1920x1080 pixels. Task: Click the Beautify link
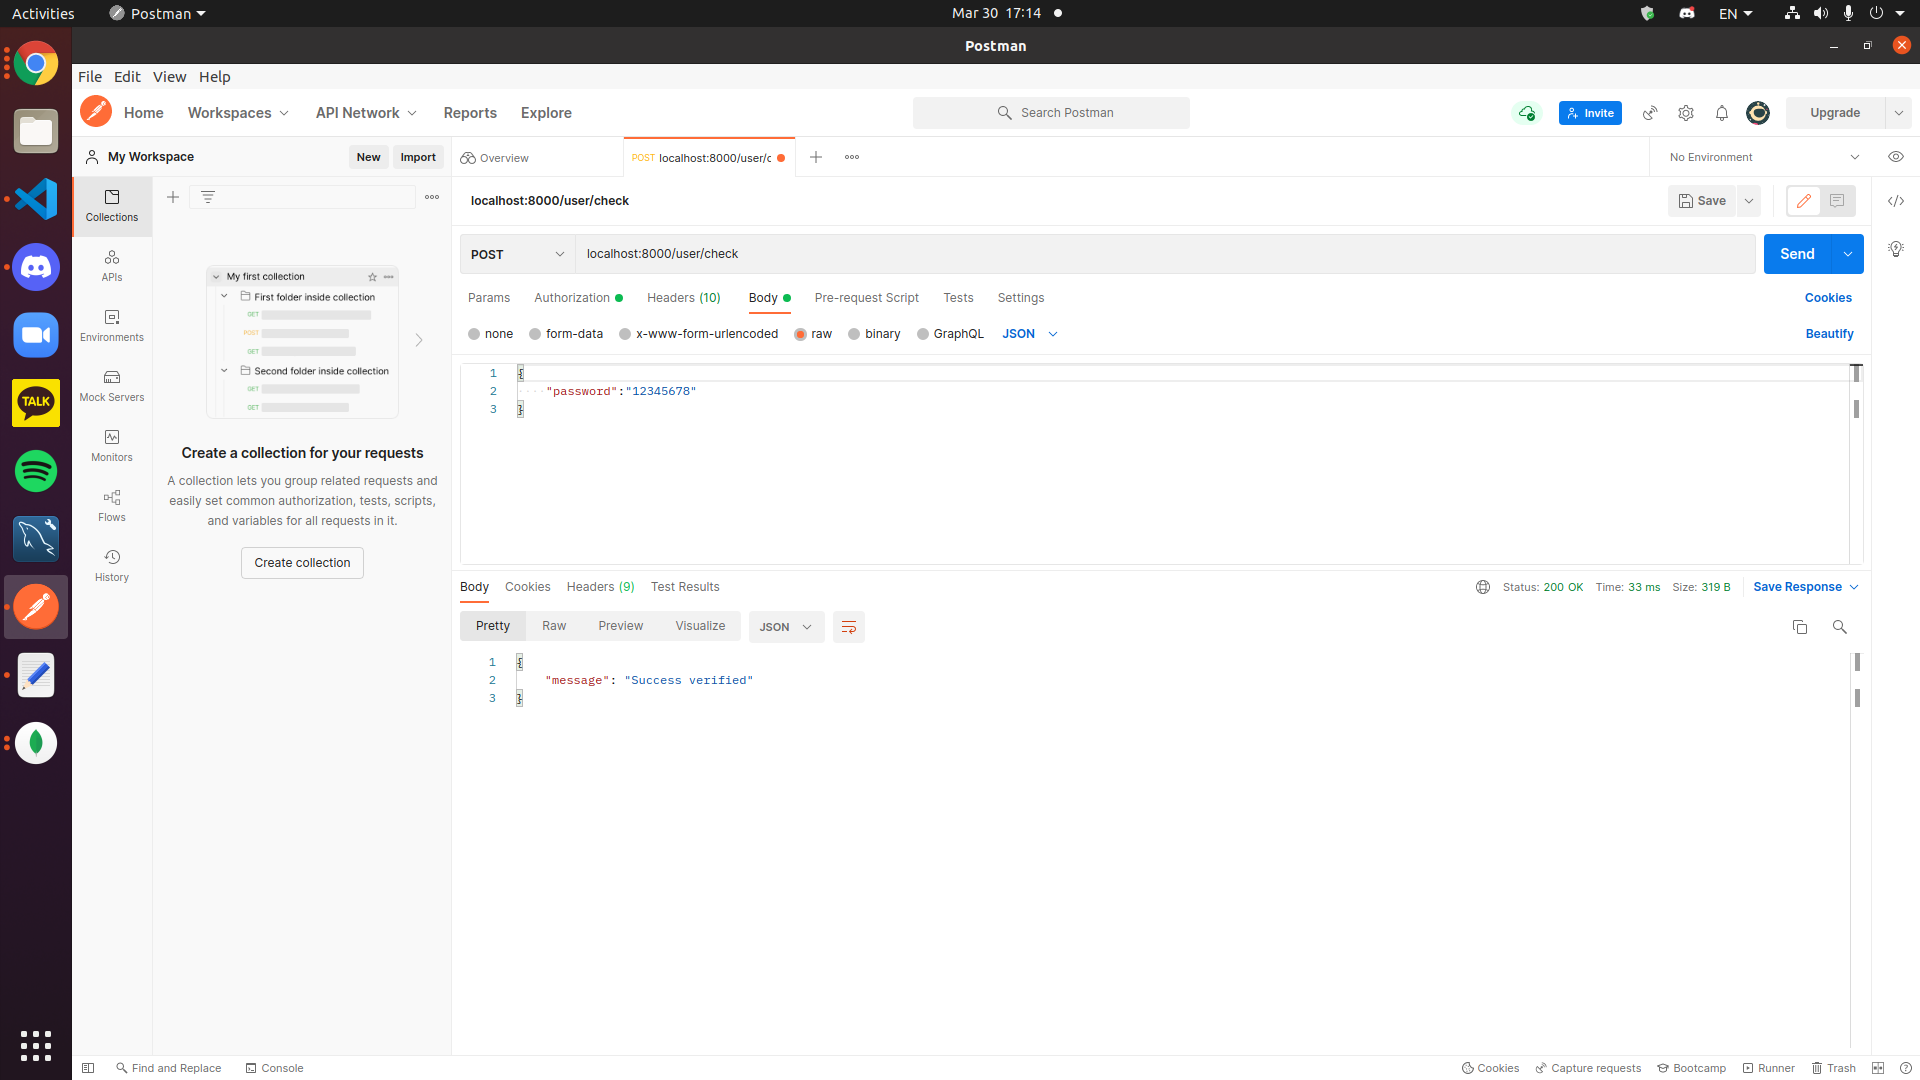tap(1829, 334)
